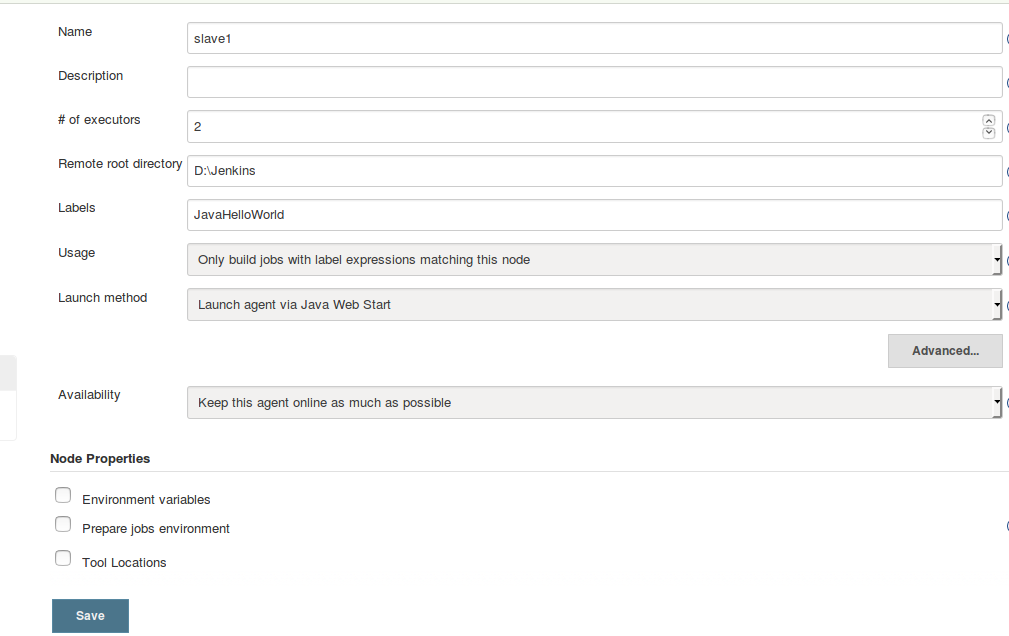1009x636 pixels.
Task: Click help icon for Prepare jobs environment
Action: point(1007,526)
